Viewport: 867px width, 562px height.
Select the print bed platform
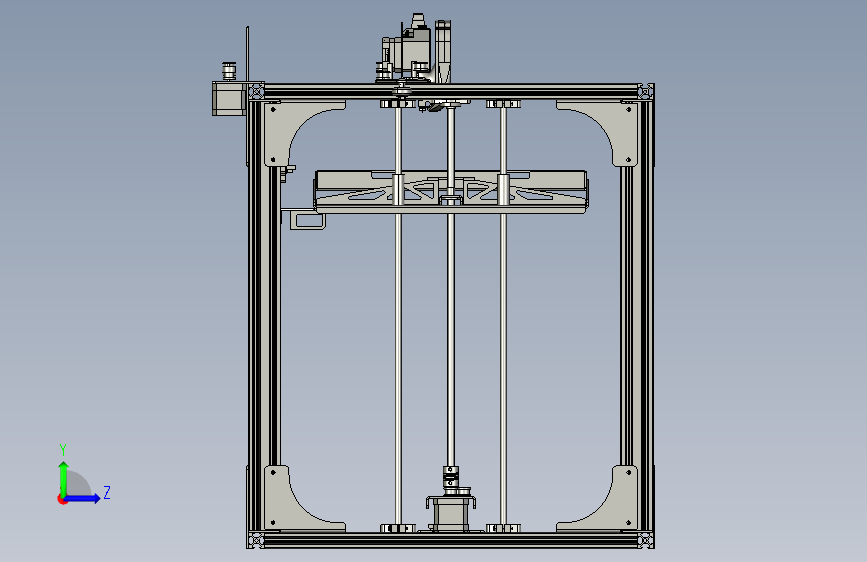tap(451, 191)
